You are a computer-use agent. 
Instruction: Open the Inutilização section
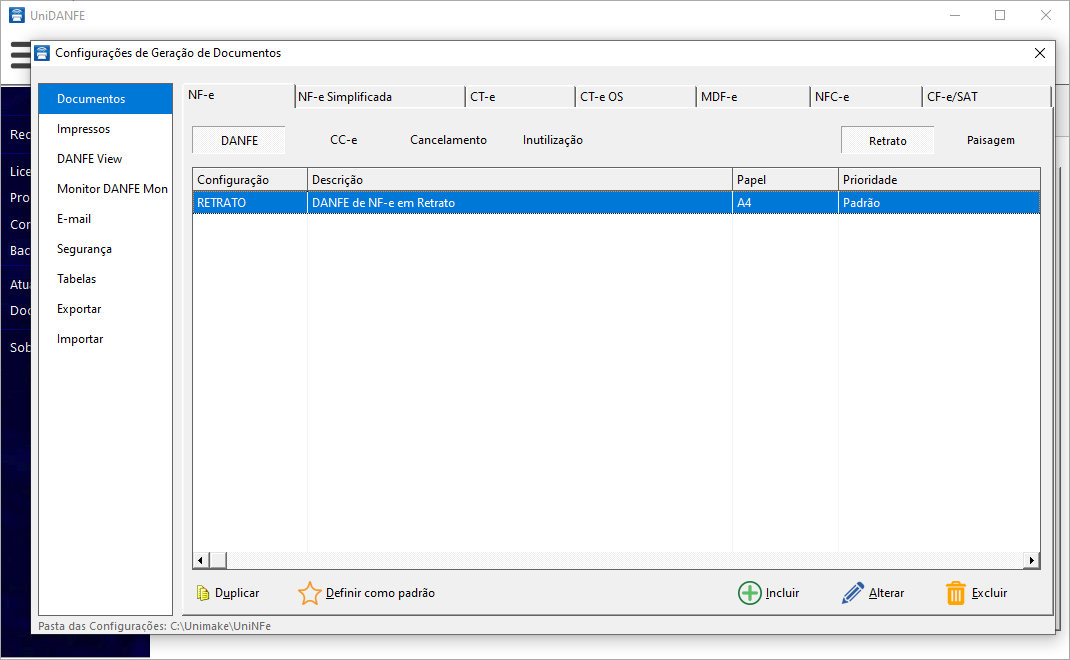coord(552,140)
